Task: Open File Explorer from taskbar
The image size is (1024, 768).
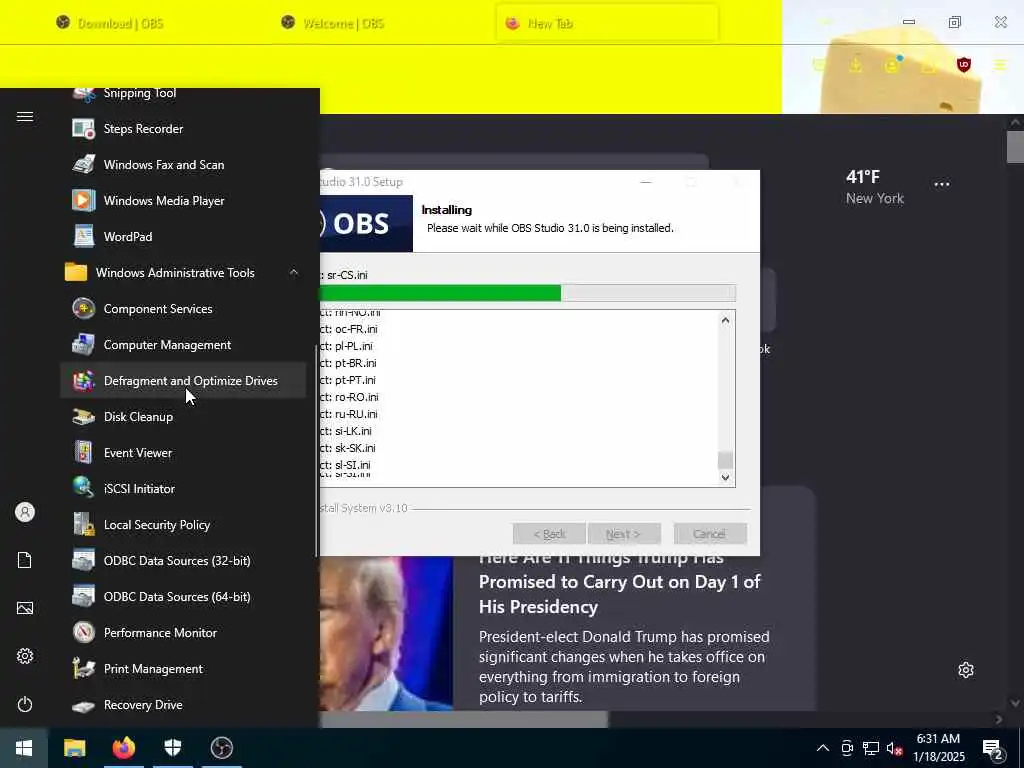Action: click(74, 748)
